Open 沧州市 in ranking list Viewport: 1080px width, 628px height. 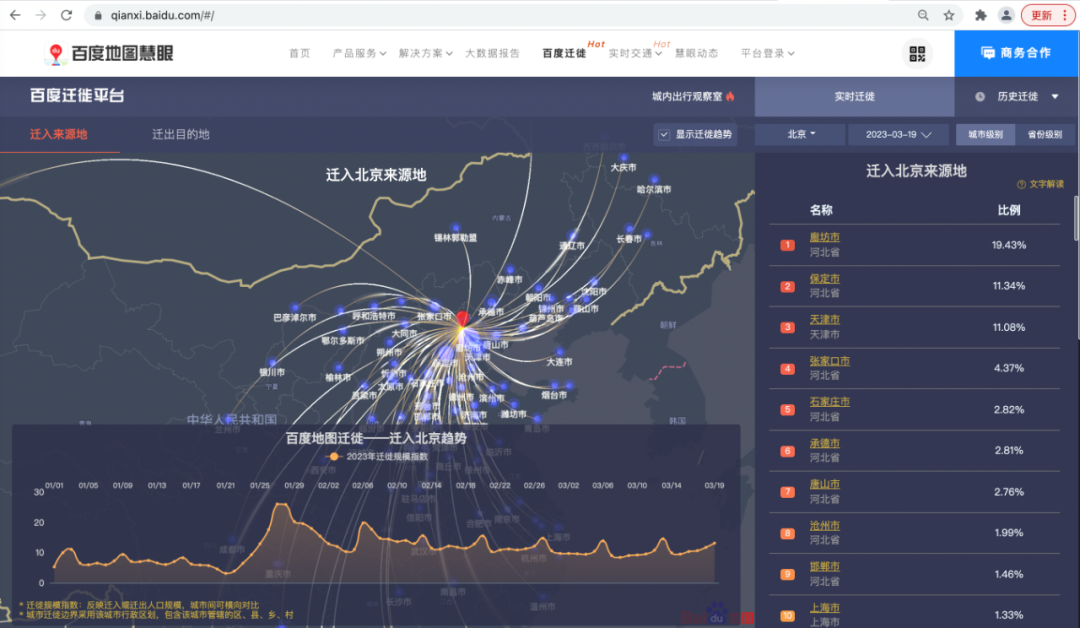(824, 525)
